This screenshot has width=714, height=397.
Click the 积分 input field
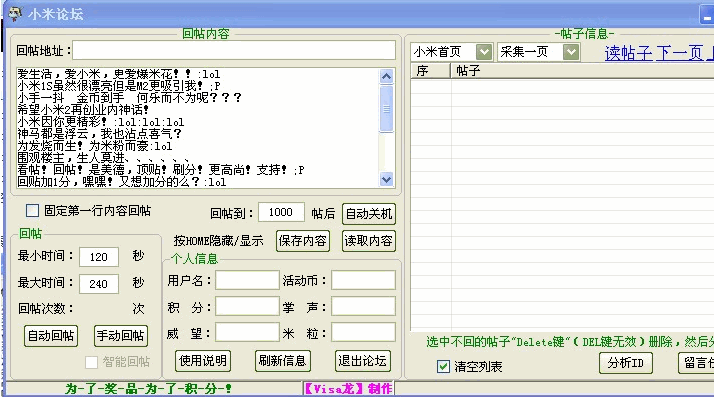pos(247,306)
